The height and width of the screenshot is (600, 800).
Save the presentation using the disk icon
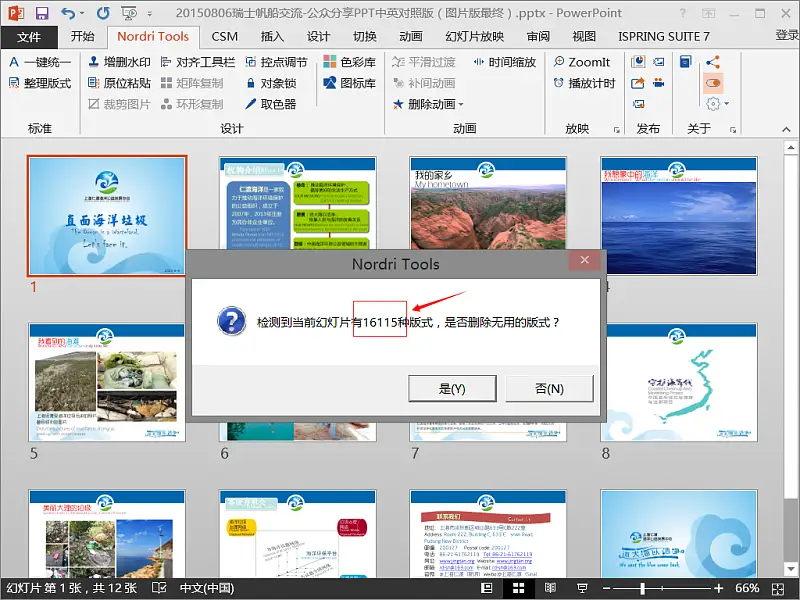coord(42,13)
